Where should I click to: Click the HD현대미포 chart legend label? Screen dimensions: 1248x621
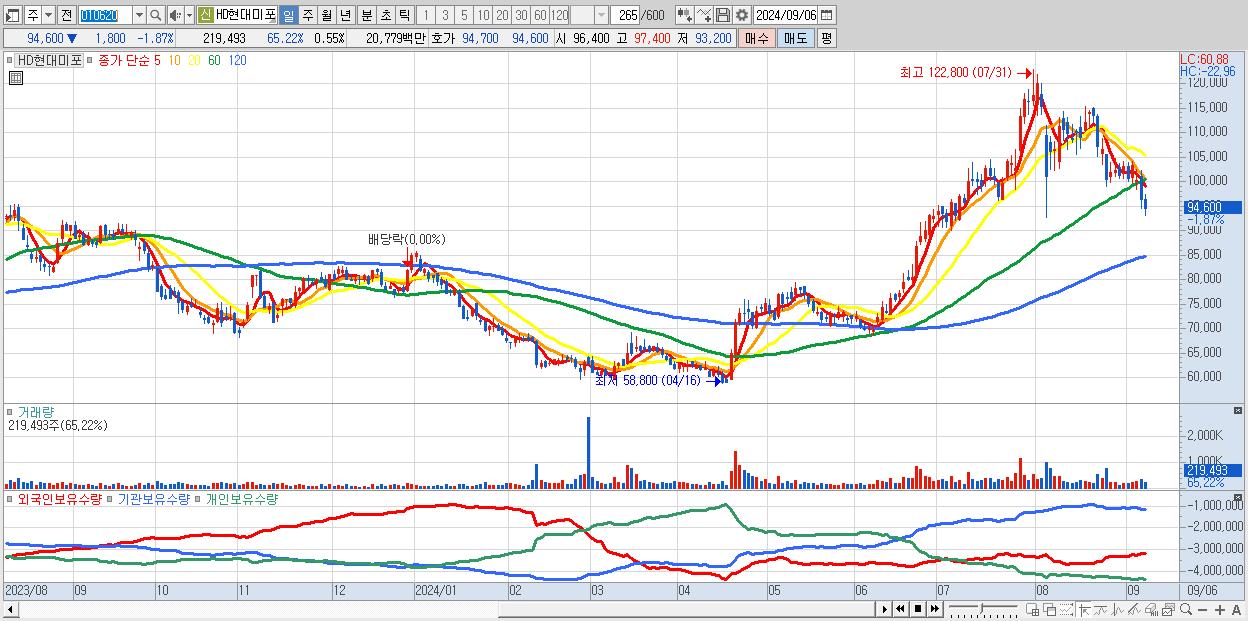pyautogui.click(x=49, y=60)
